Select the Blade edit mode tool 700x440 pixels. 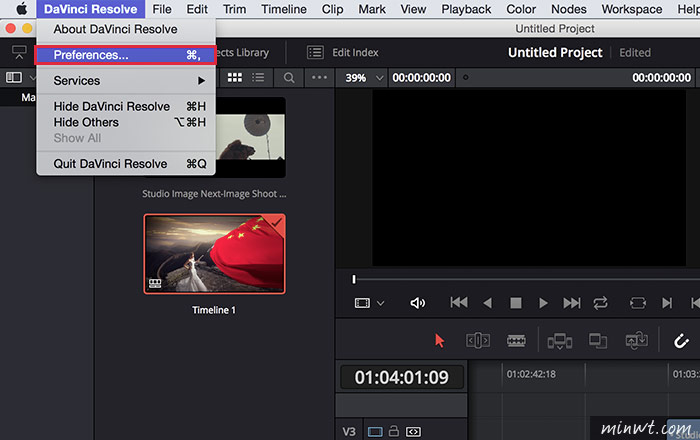point(516,341)
